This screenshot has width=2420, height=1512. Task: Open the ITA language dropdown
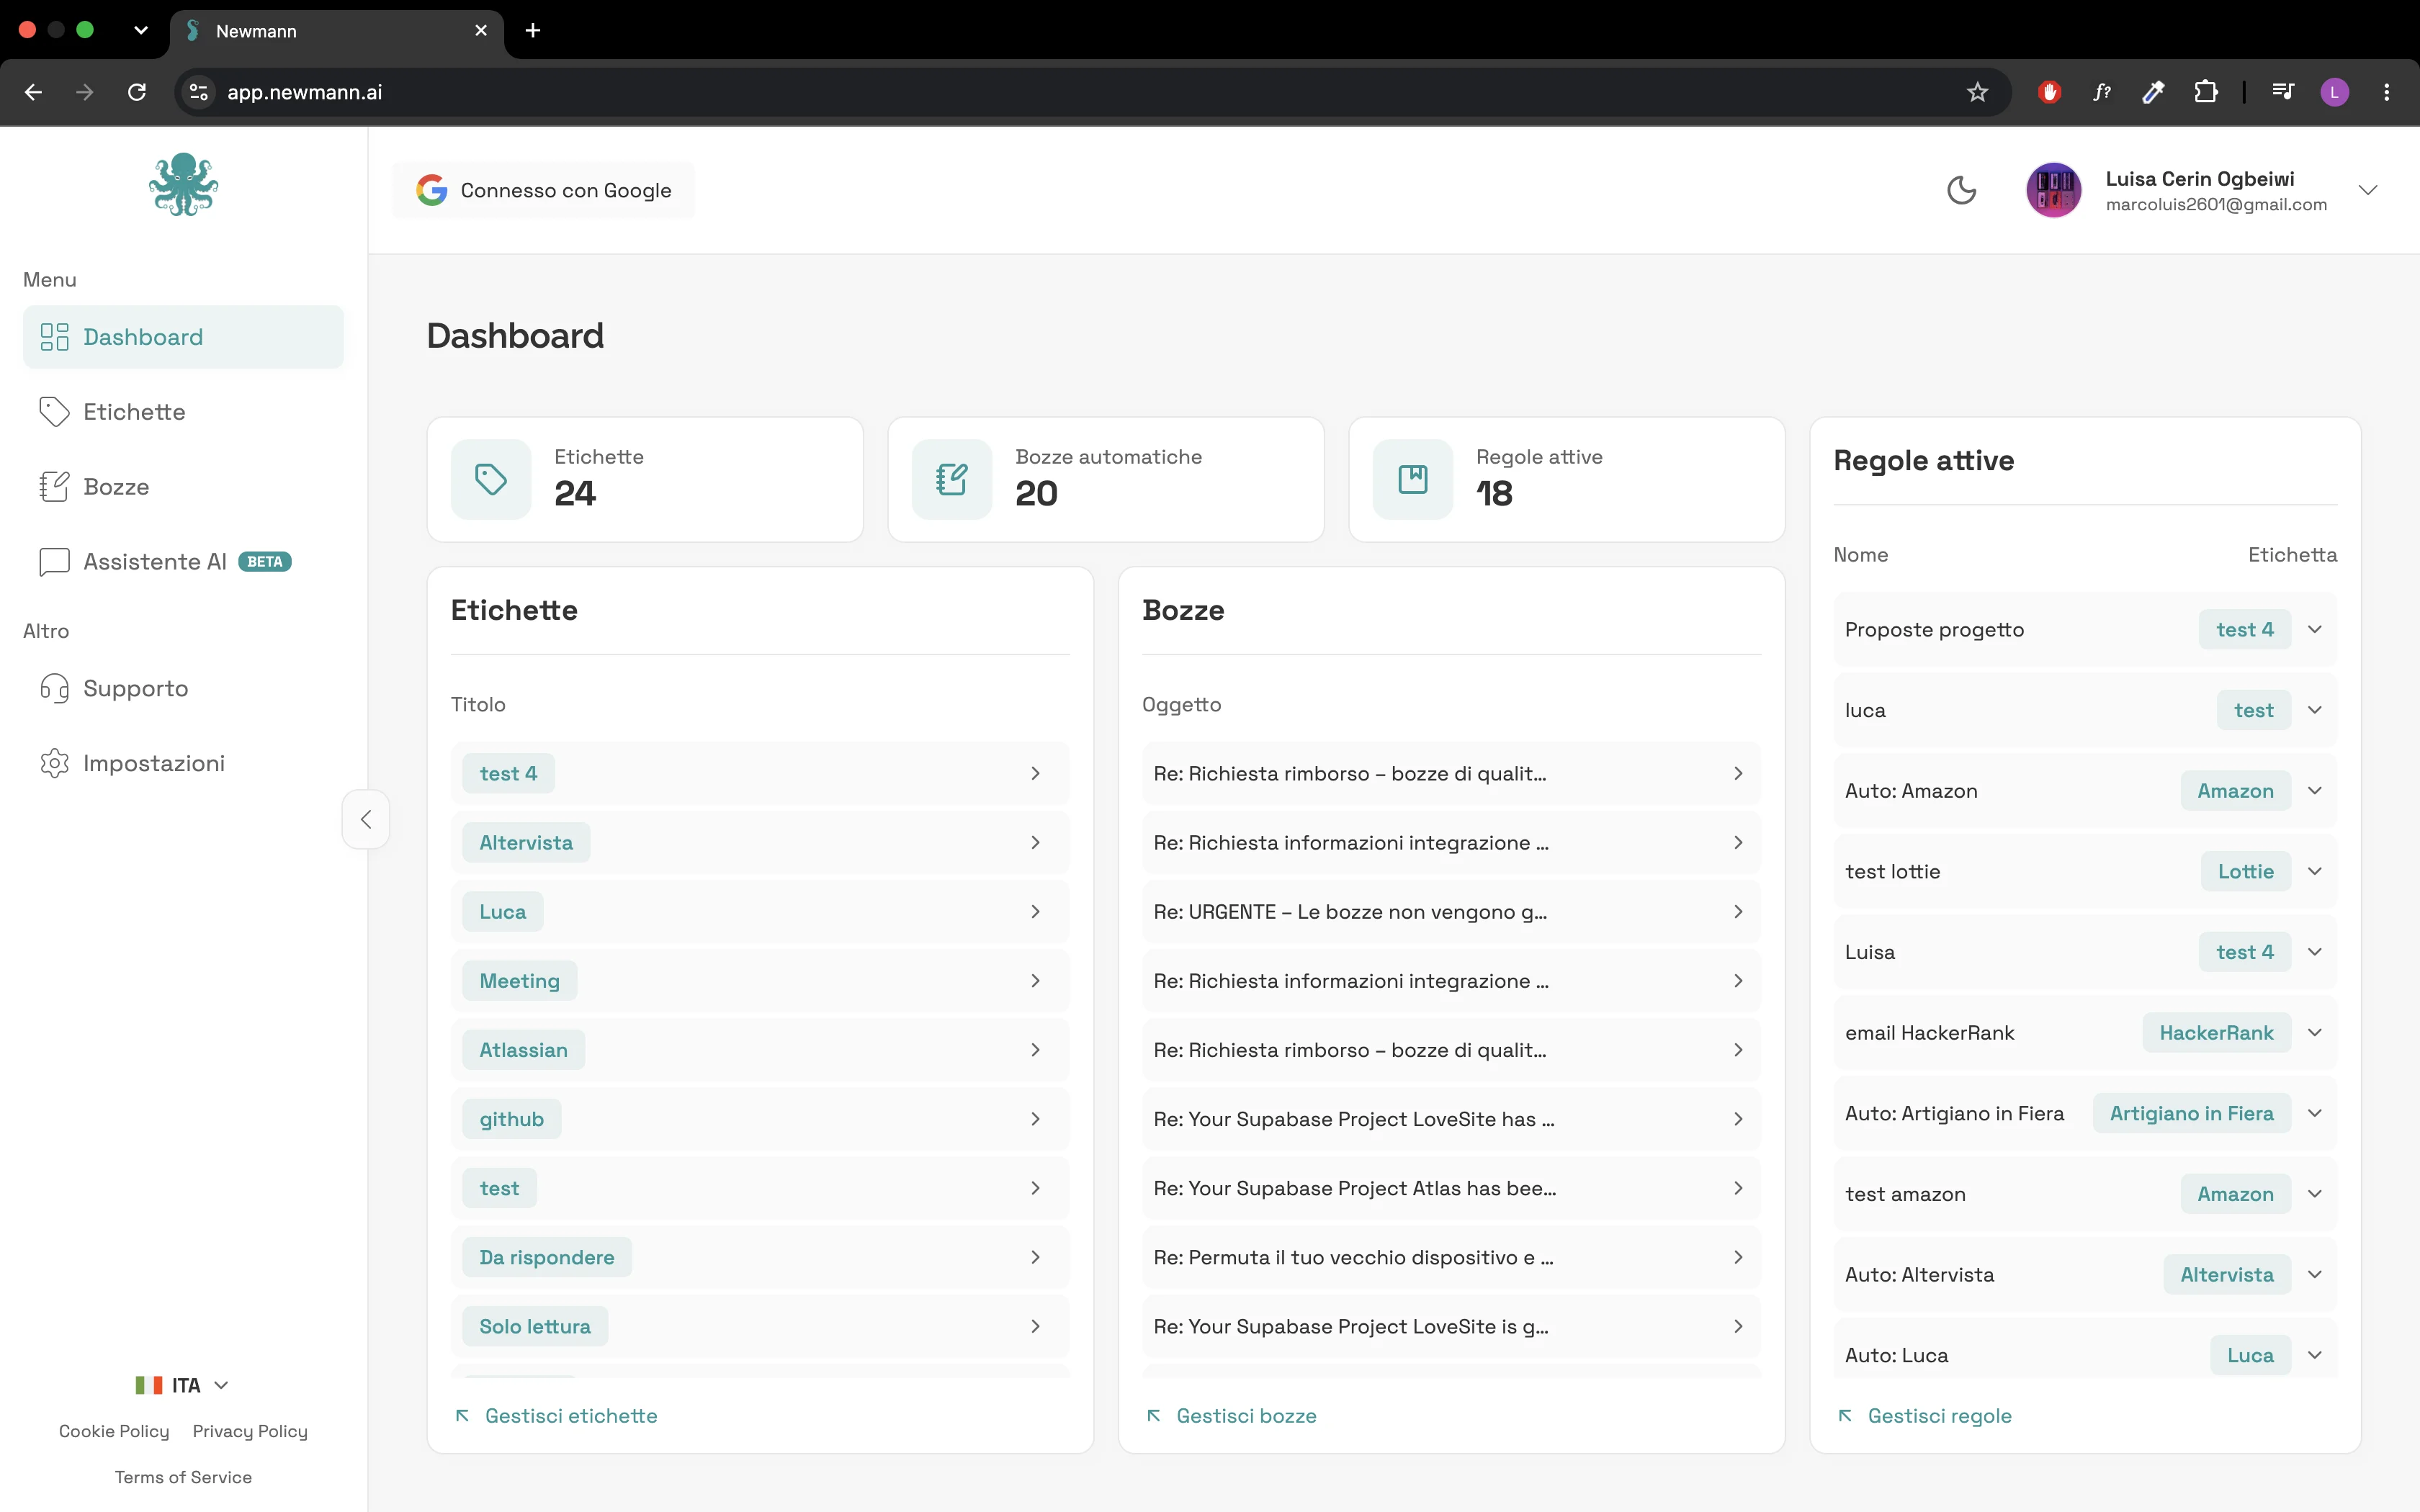click(183, 1385)
